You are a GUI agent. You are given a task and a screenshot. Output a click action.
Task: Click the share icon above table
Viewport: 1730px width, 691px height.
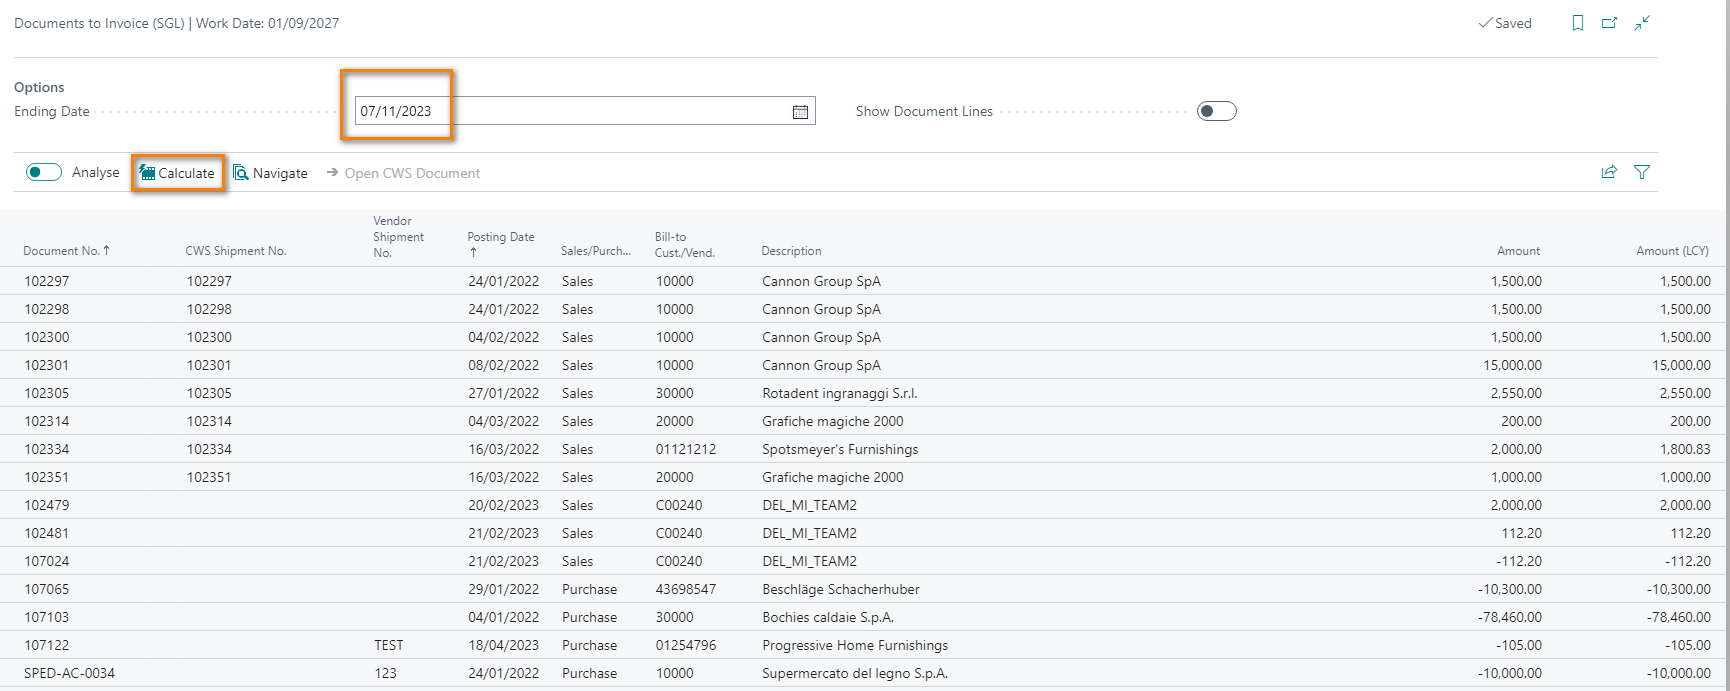coord(1609,172)
